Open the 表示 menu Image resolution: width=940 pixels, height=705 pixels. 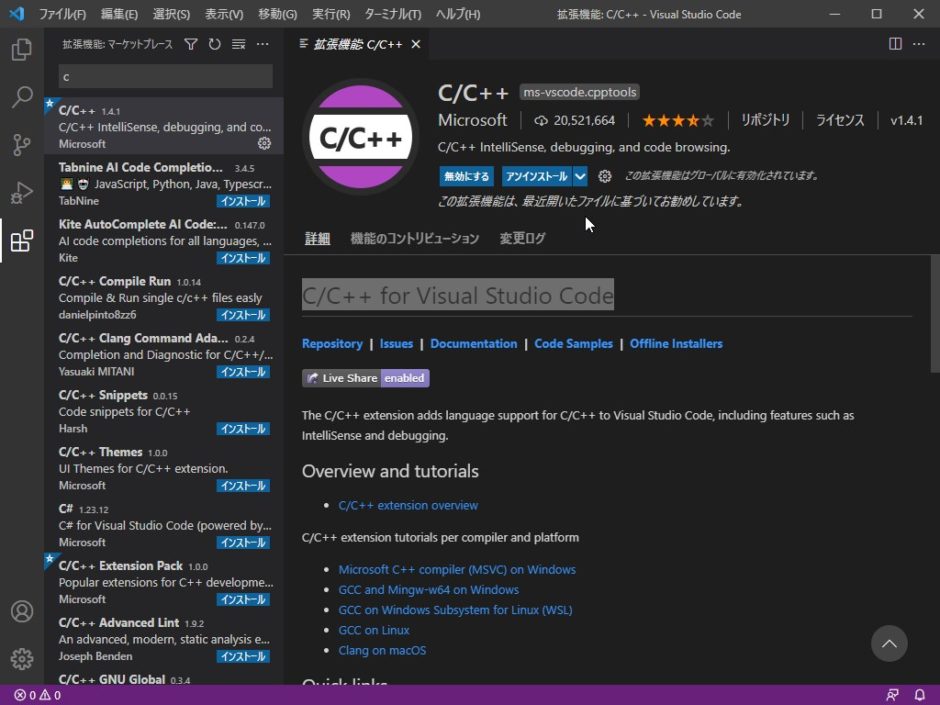click(224, 14)
